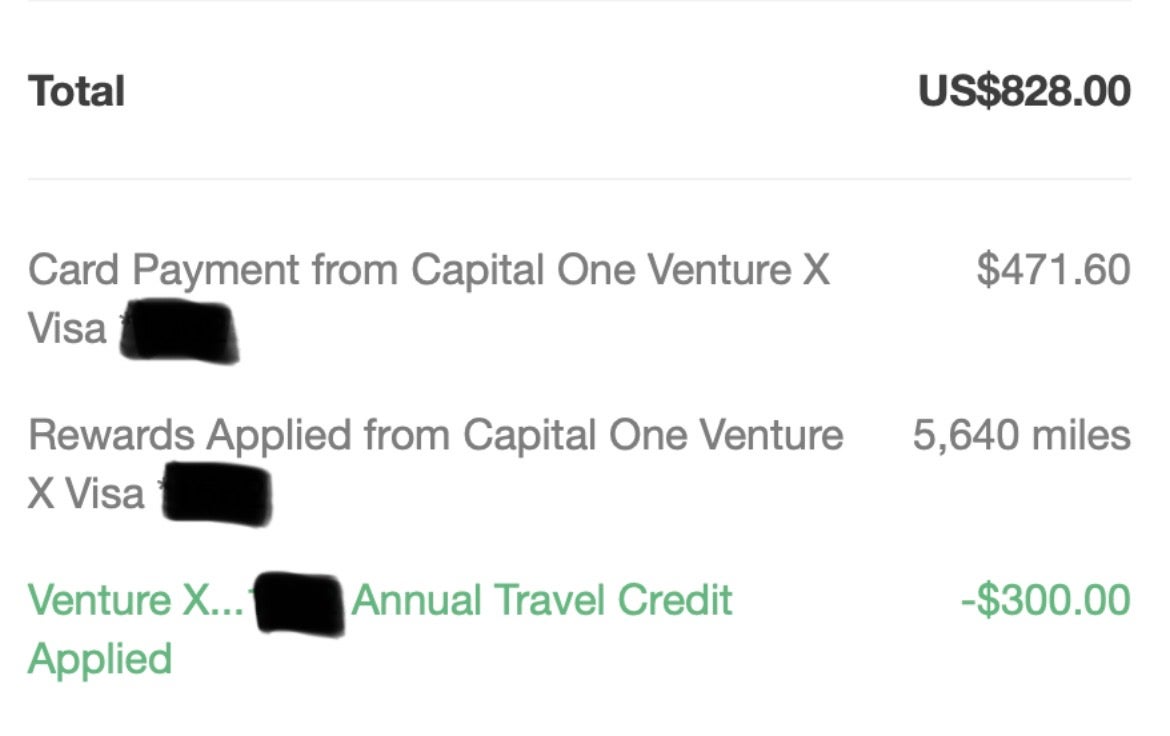Click the blacked-out number in Rewards Applied row

pos(217,494)
